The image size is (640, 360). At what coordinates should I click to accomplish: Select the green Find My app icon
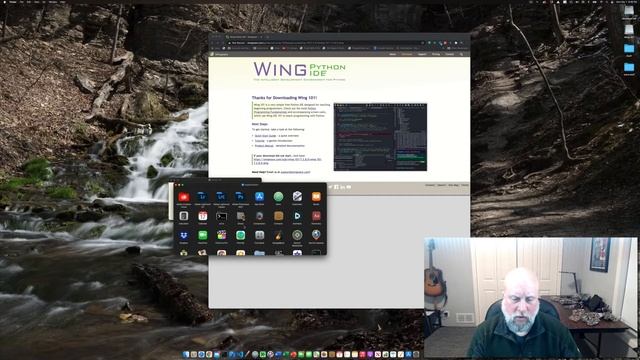[x=240, y=235]
